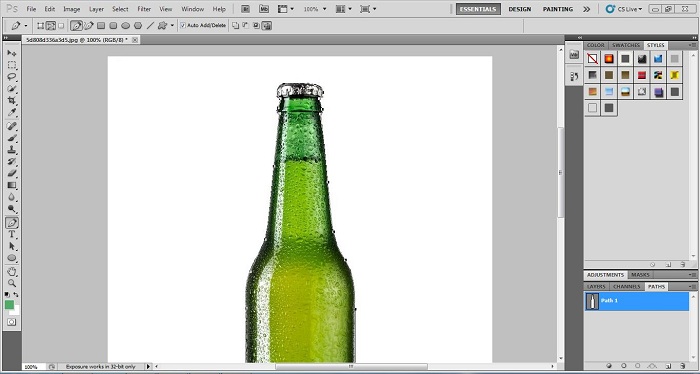Select the Crop tool
The height and width of the screenshot is (374, 700).
(12, 101)
